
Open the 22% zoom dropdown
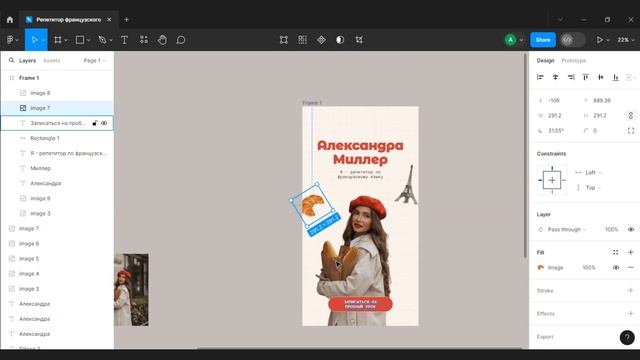coord(626,40)
